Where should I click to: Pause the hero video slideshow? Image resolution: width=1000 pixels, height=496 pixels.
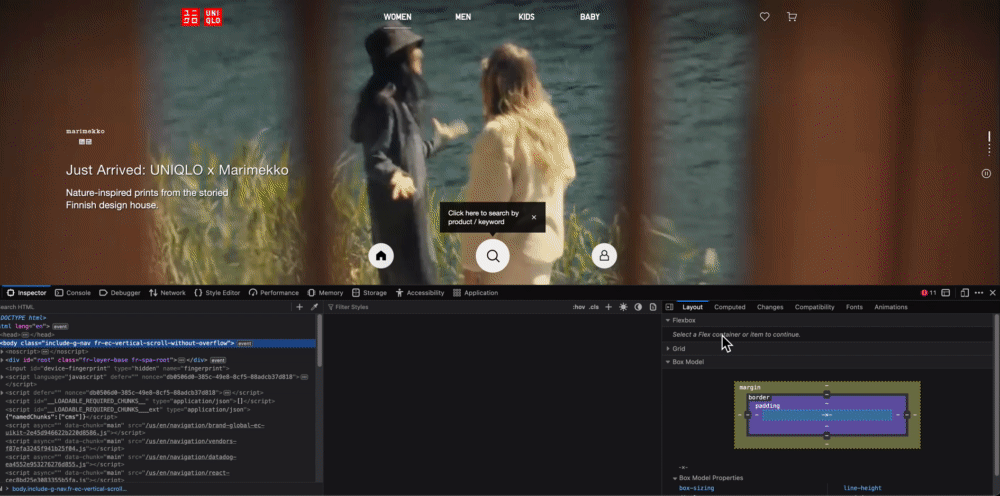tap(986, 173)
